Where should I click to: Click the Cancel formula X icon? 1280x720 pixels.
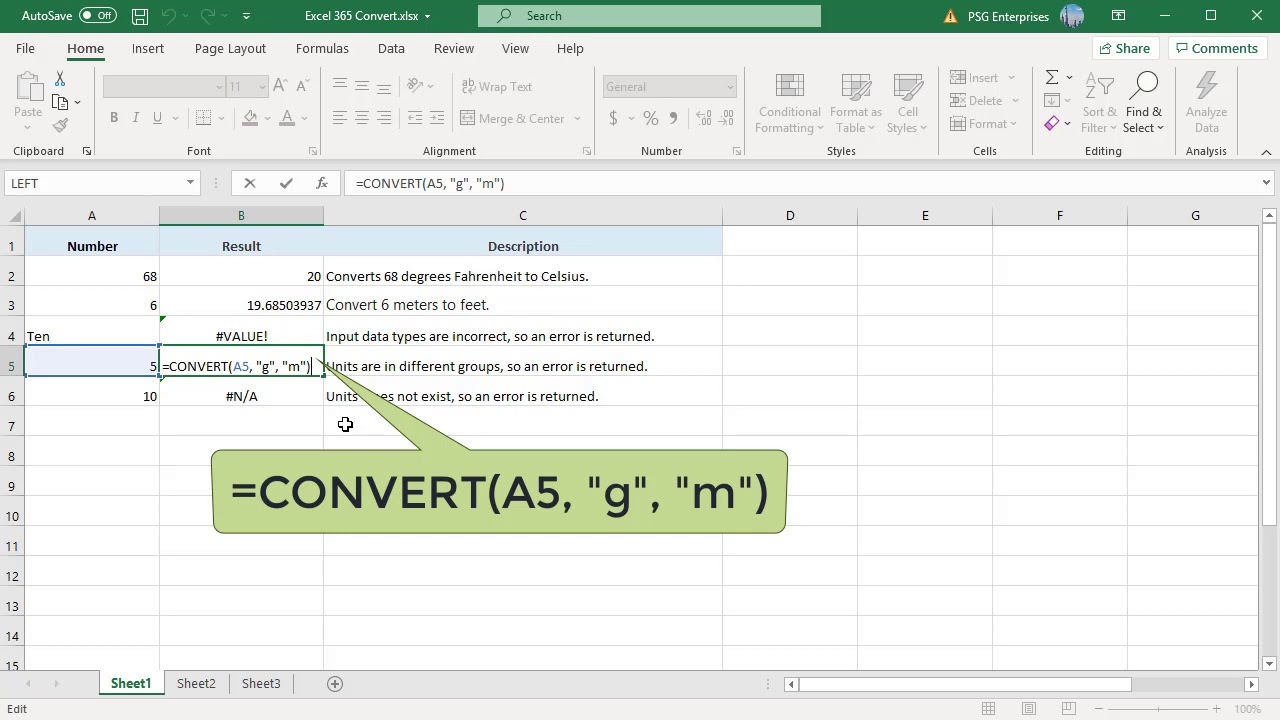click(250, 183)
